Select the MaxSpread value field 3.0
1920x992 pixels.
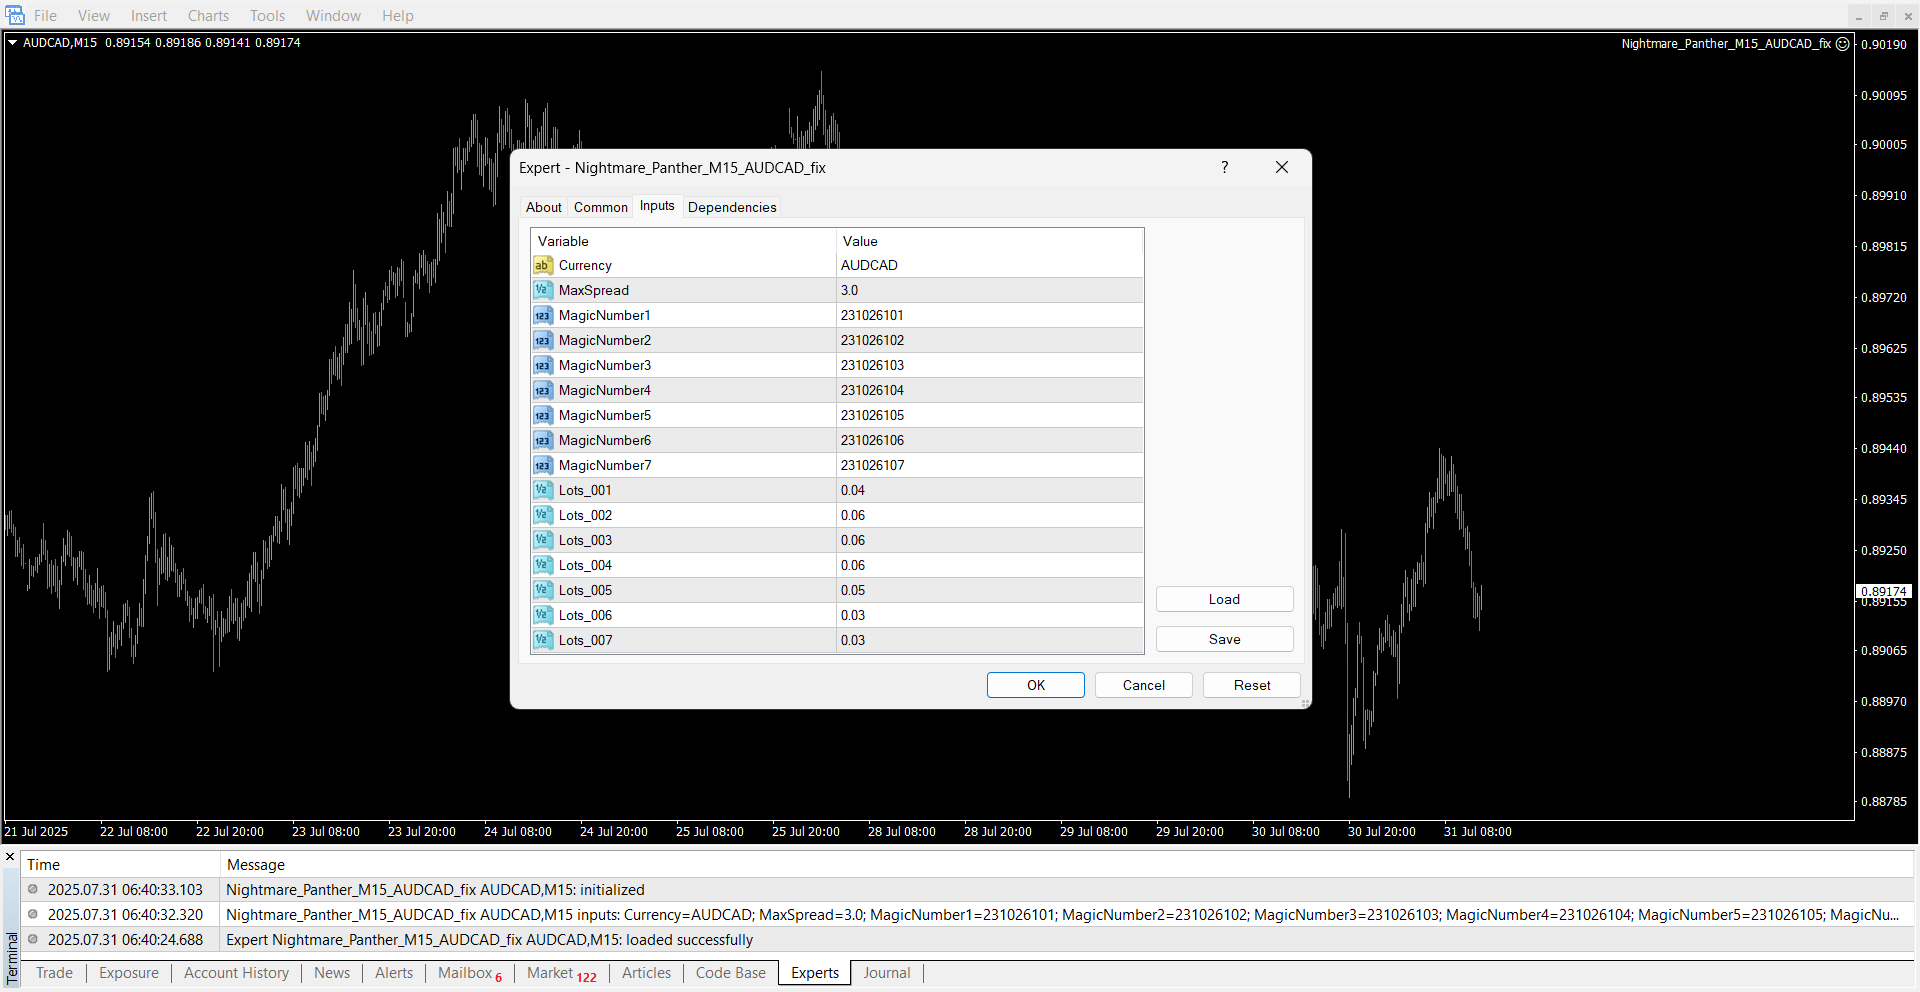[988, 290]
